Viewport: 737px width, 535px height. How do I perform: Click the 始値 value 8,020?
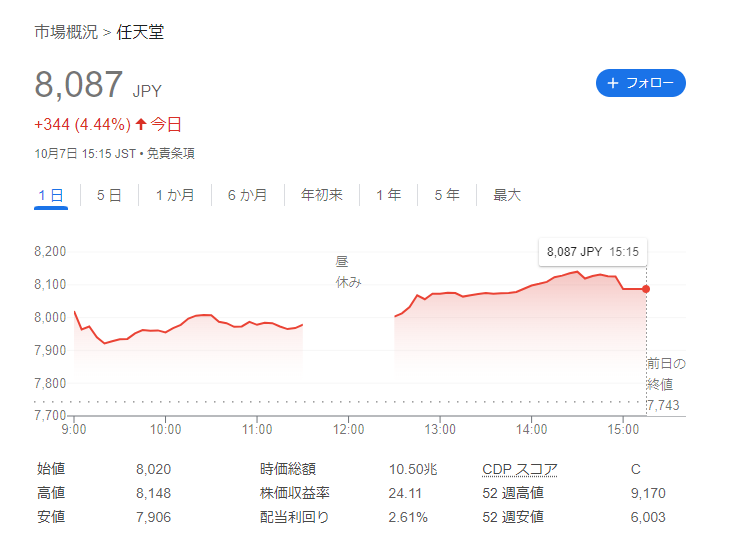(153, 469)
